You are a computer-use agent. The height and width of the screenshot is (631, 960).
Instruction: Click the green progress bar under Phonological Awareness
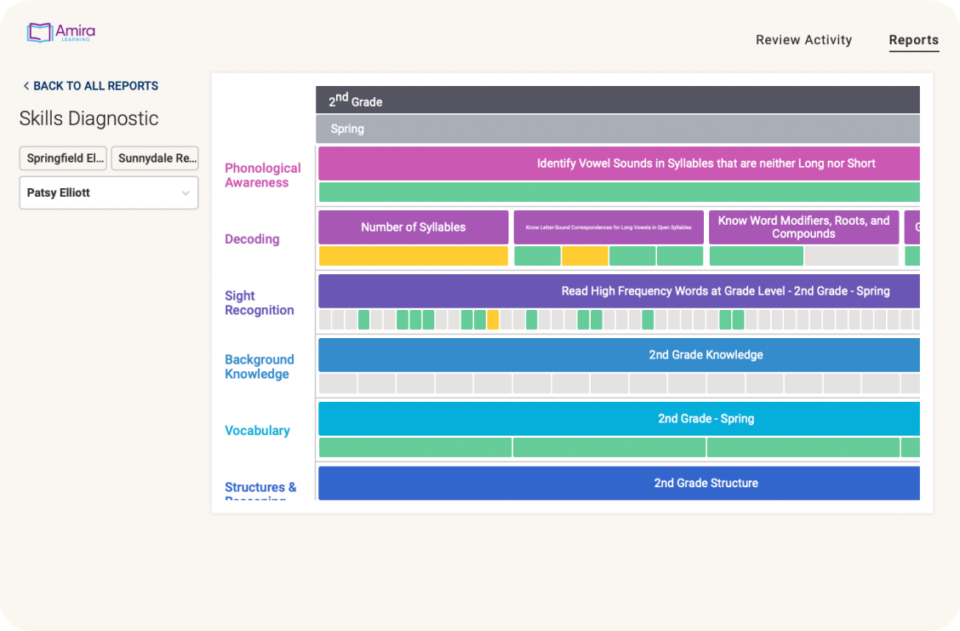(x=619, y=192)
